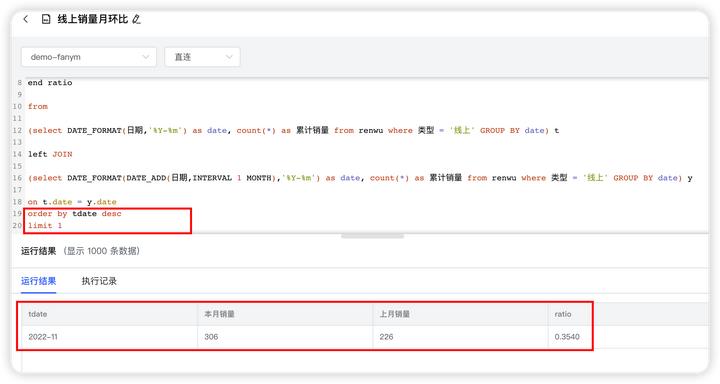Open the demo-fanym data source dropdown
This screenshot has width=720, height=384.
[89, 57]
